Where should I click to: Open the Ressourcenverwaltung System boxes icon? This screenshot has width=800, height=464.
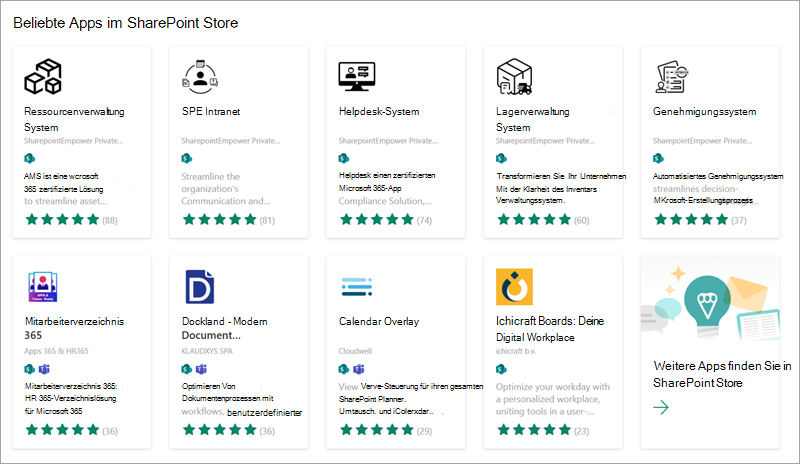(43, 77)
